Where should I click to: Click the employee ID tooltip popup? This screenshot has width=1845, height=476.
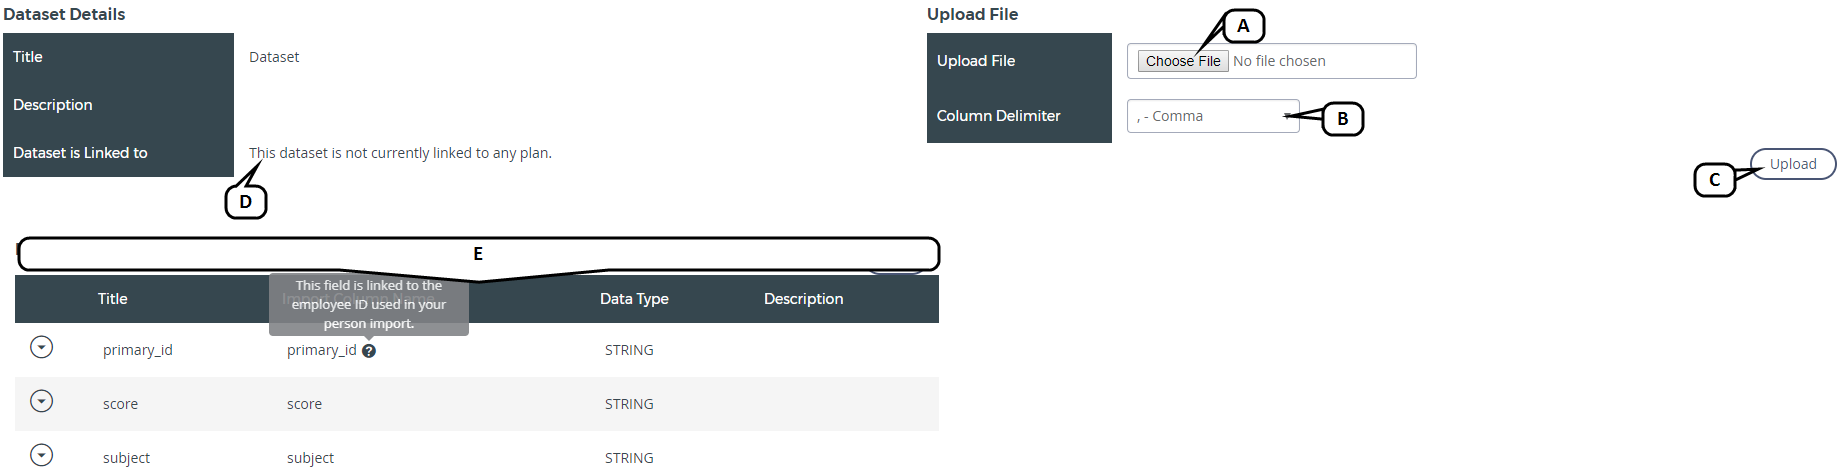point(369,304)
